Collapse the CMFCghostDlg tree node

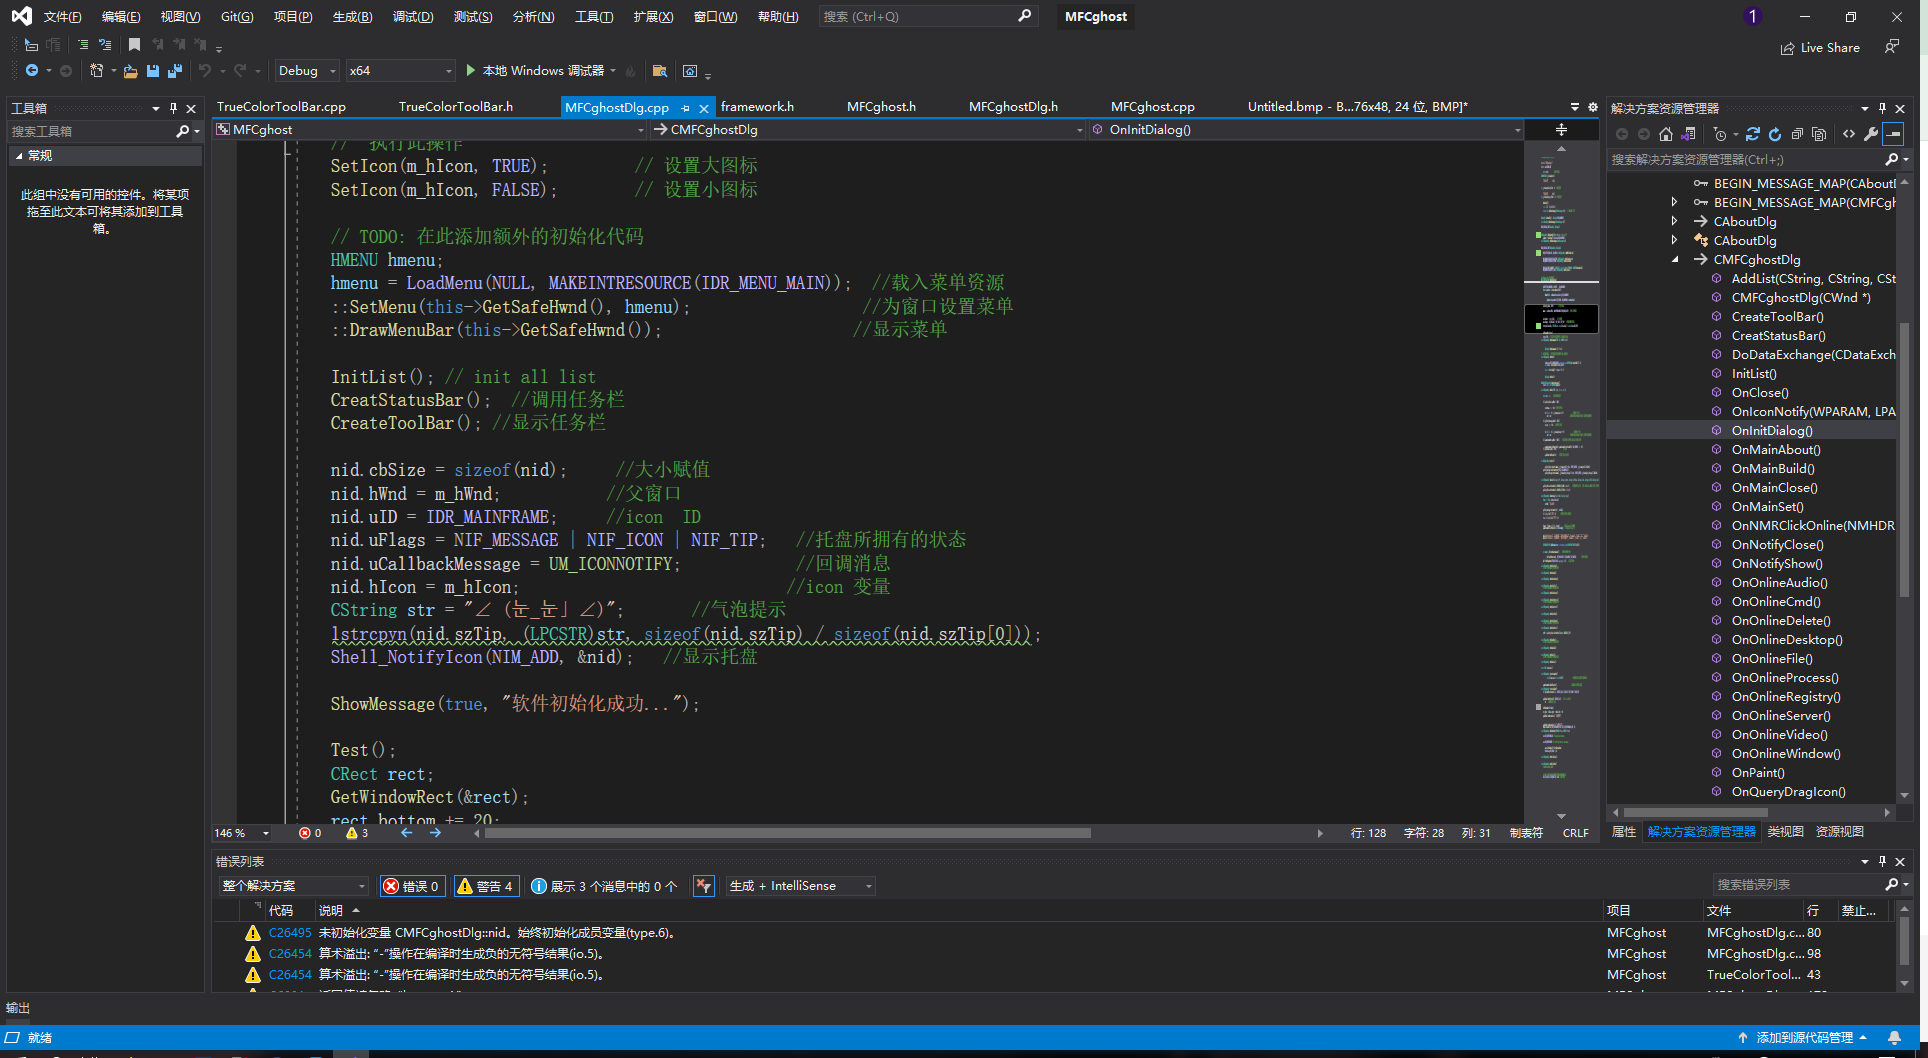point(1675,260)
